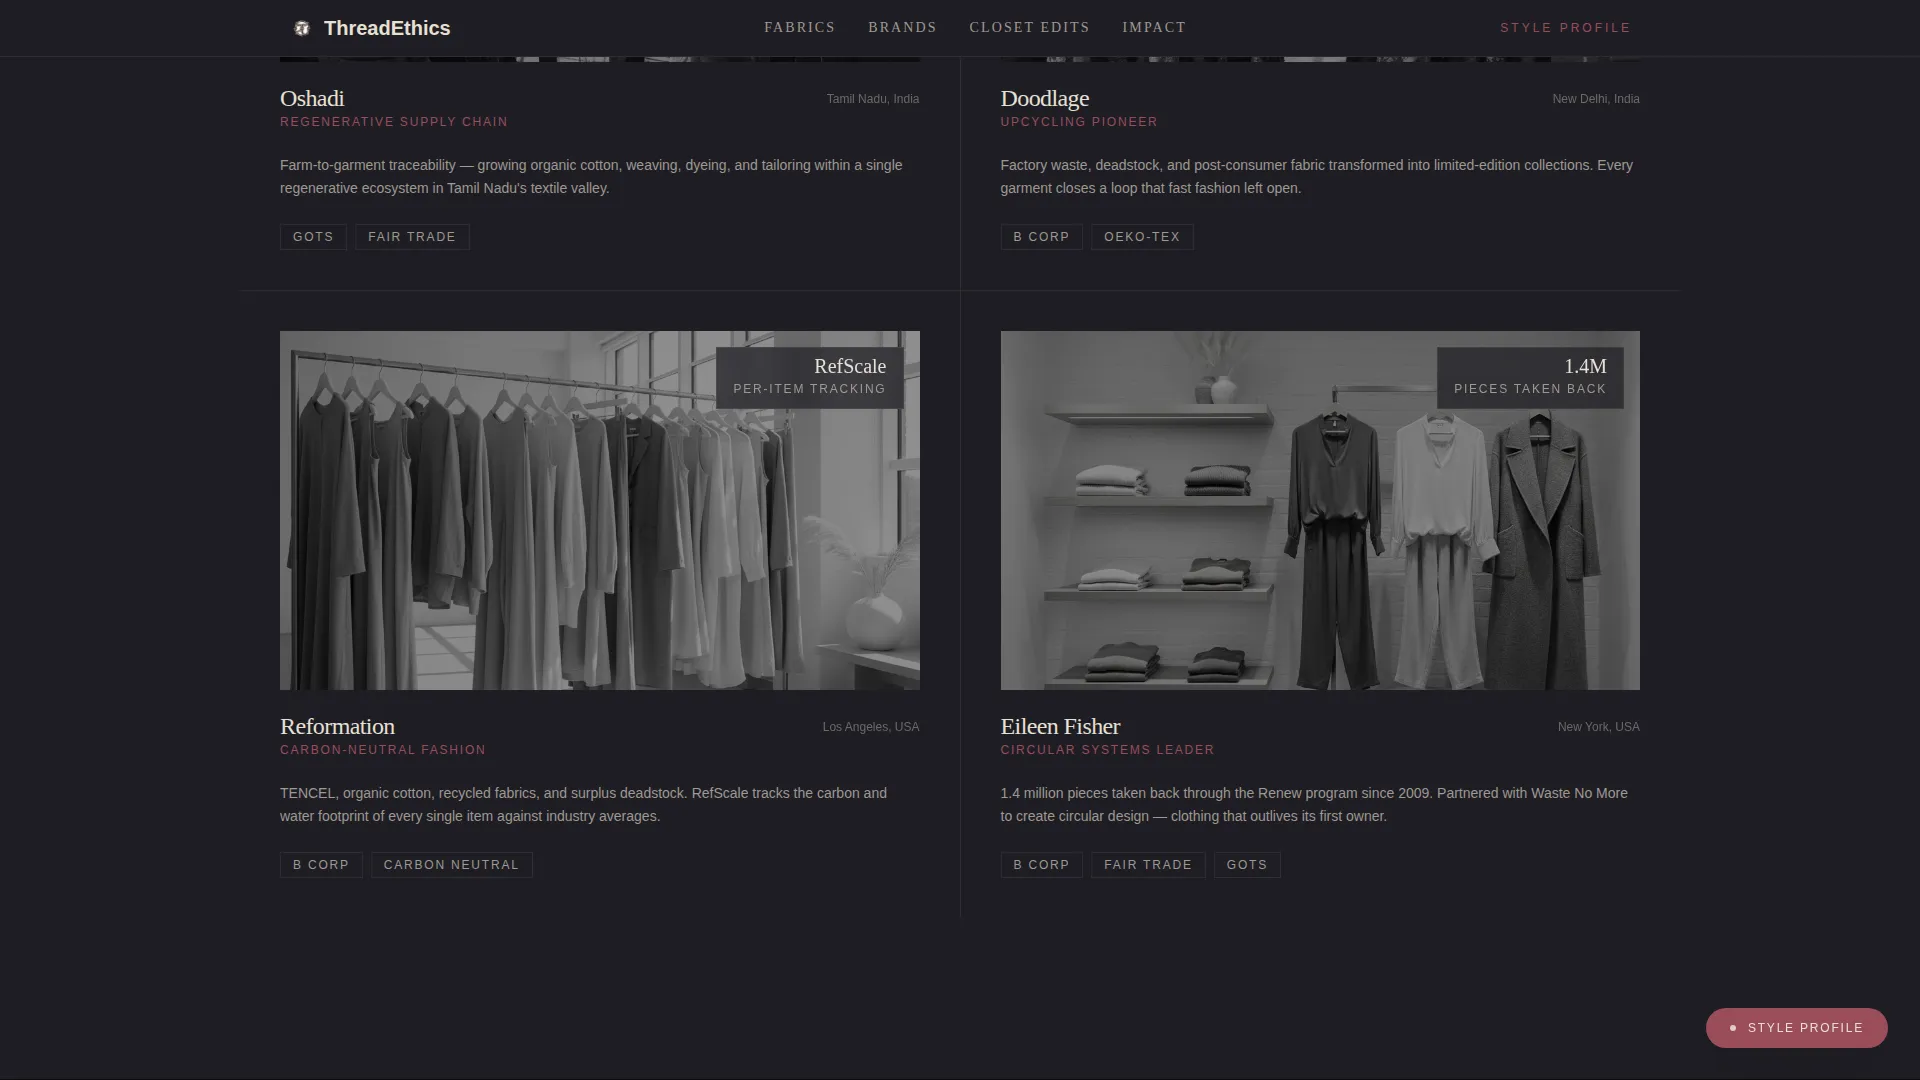
Task: Click the Carbon-Neutral Fashion label
Action: click(383, 750)
